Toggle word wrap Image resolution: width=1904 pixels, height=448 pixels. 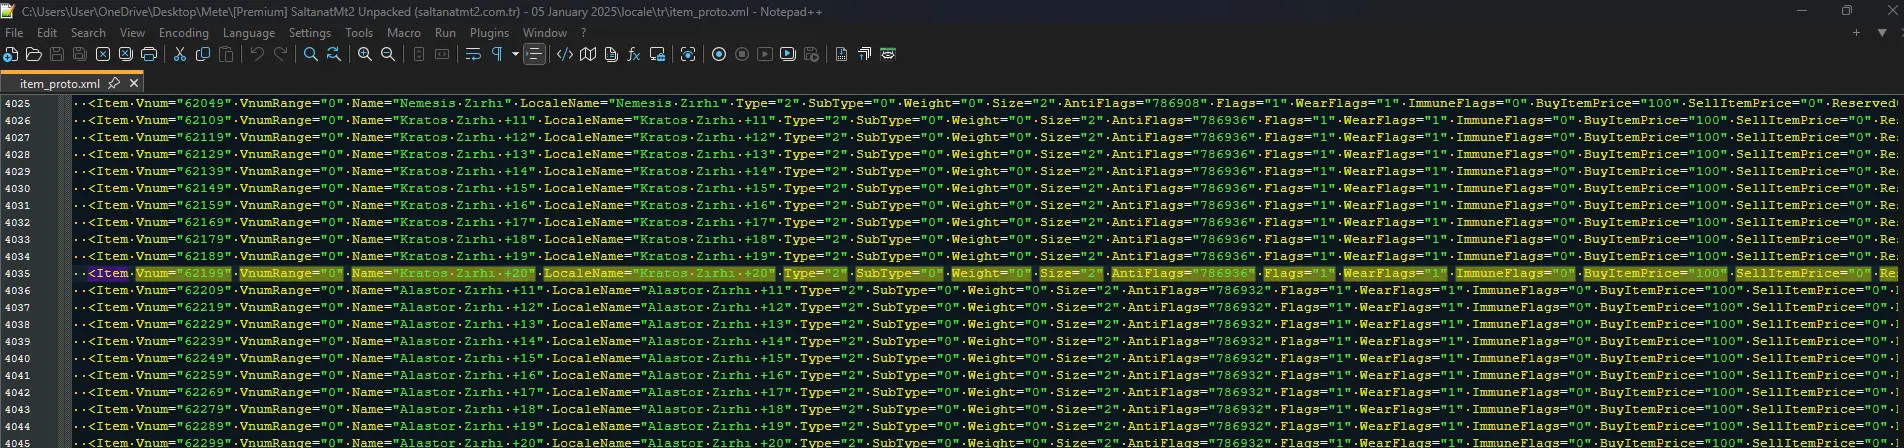pyautogui.click(x=473, y=54)
